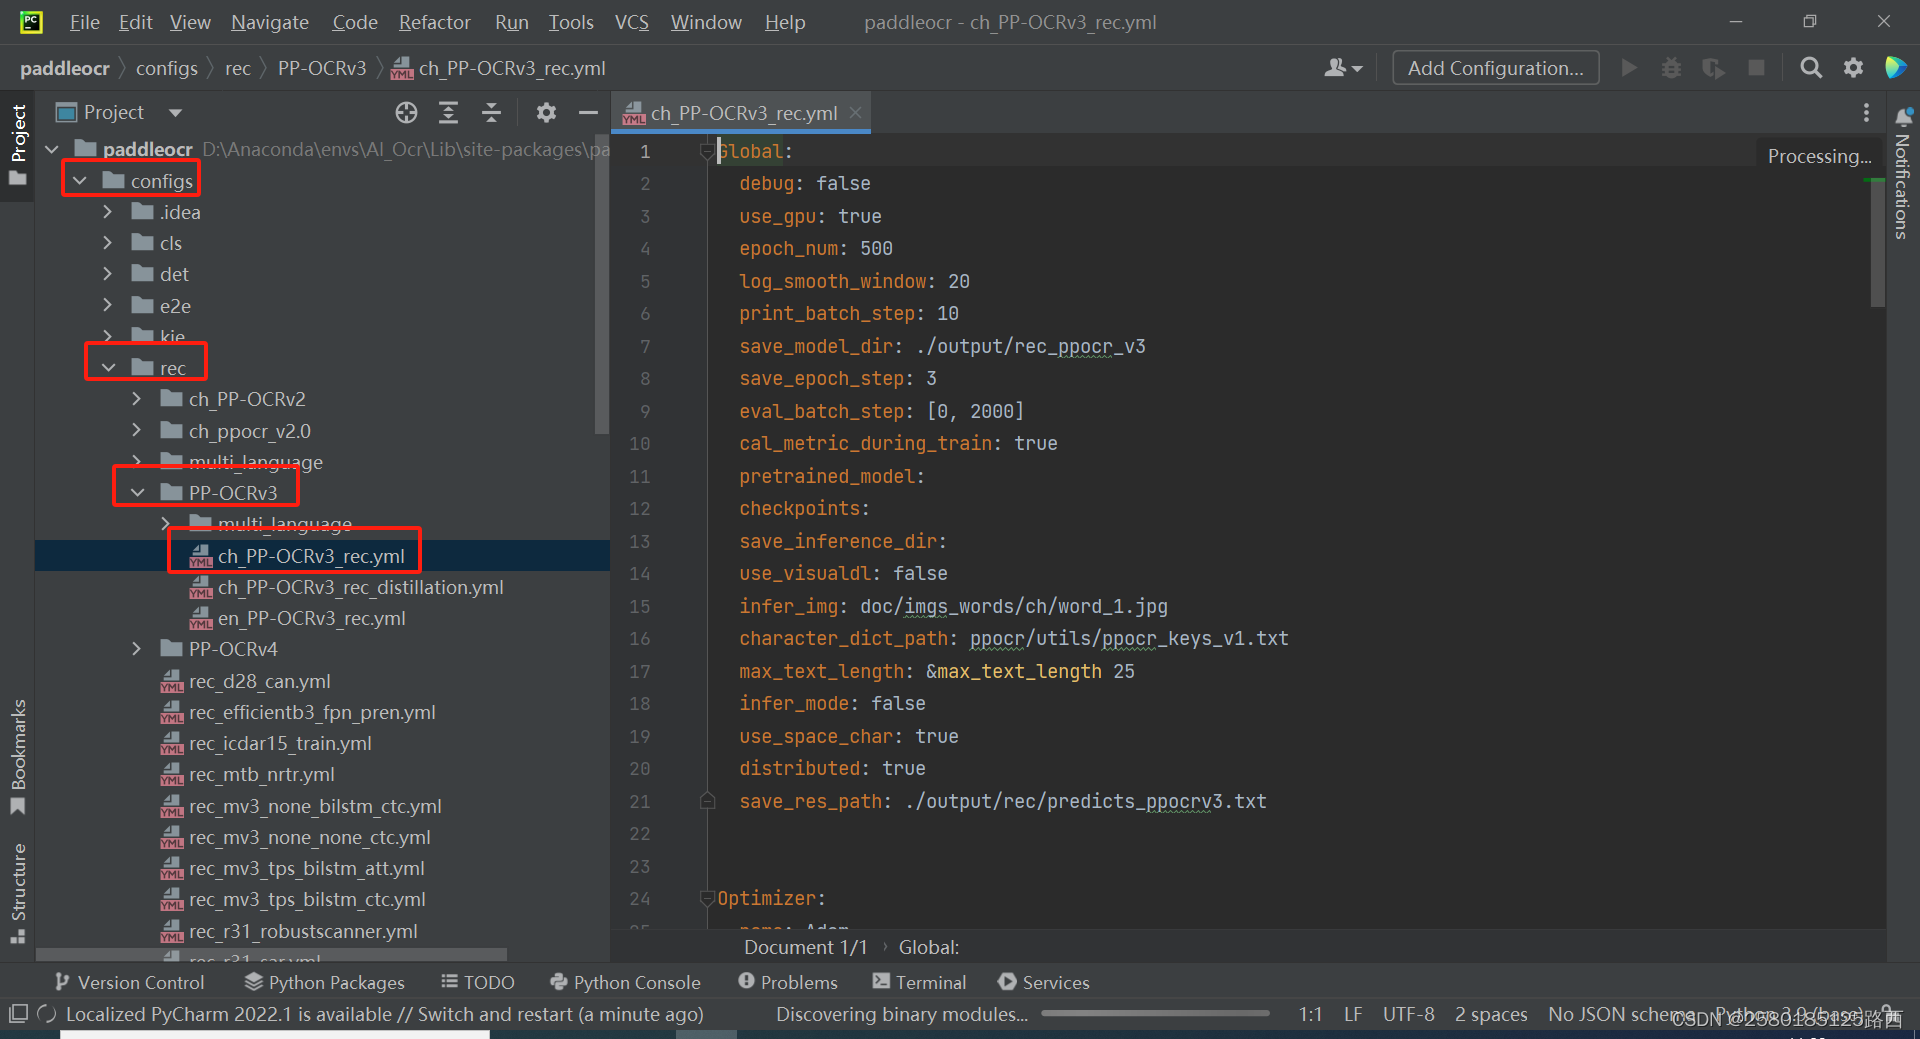Screen dimensions: 1920x1039
Task: Open Python Packages tool window
Action: point(325,983)
